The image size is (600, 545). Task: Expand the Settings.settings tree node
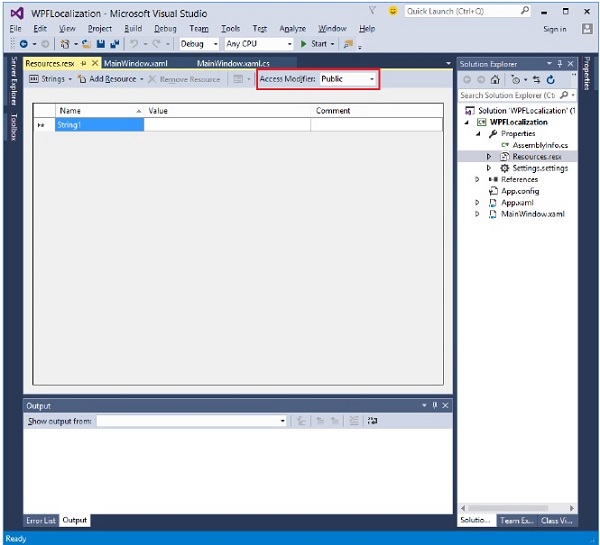click(489, 168)
